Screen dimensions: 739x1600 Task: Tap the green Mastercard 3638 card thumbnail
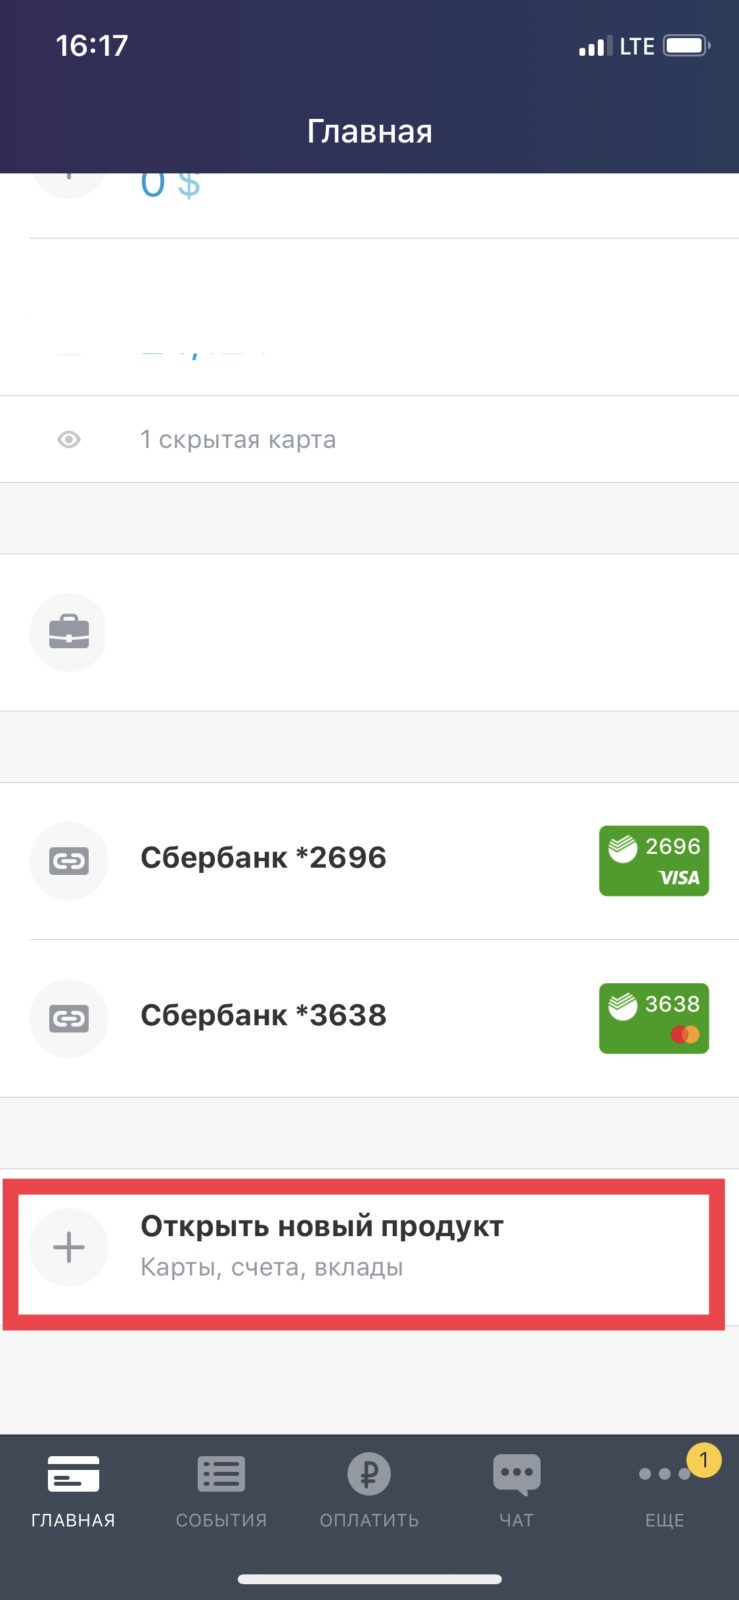[653, 1018]
